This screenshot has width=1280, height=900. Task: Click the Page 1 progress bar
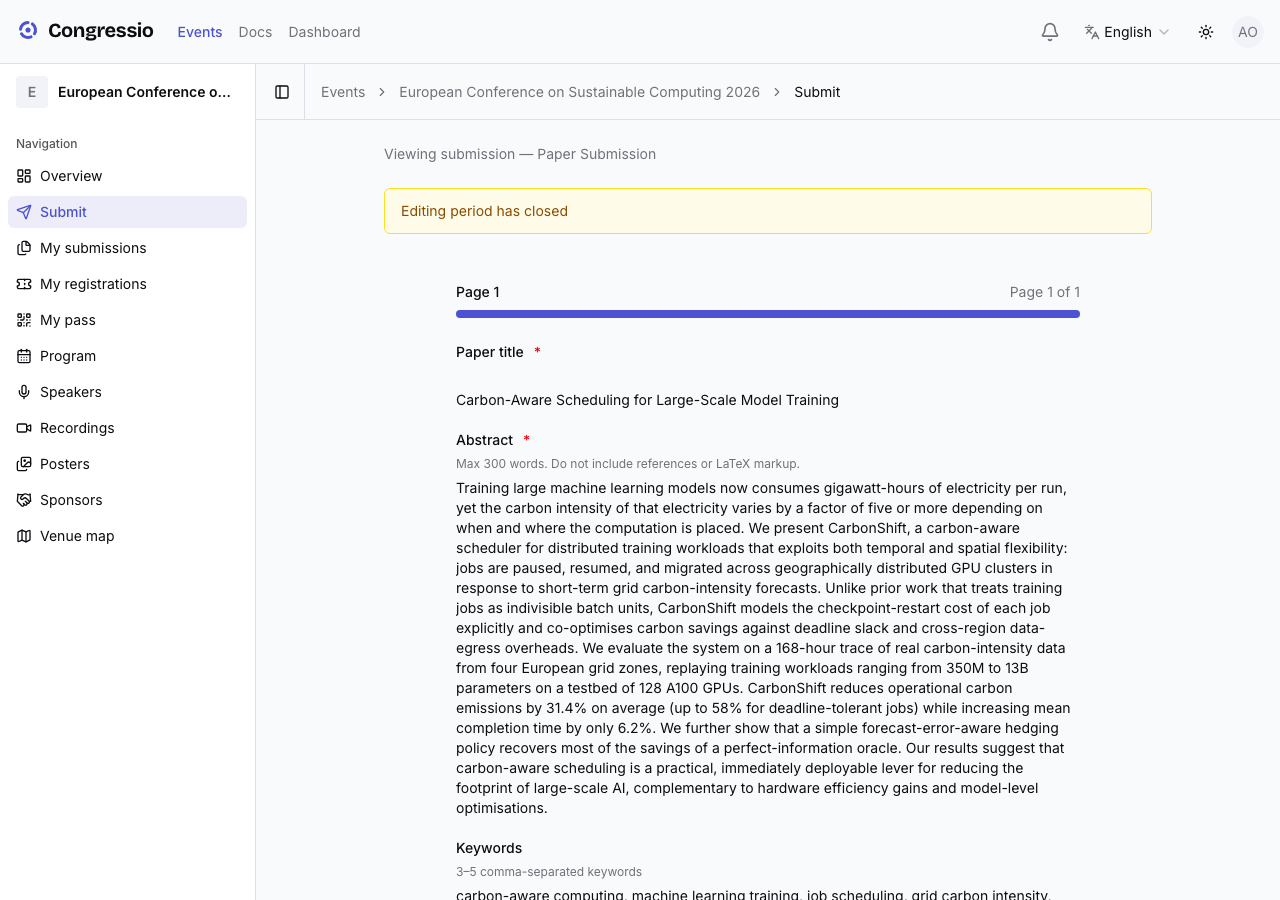pos(768,314)
